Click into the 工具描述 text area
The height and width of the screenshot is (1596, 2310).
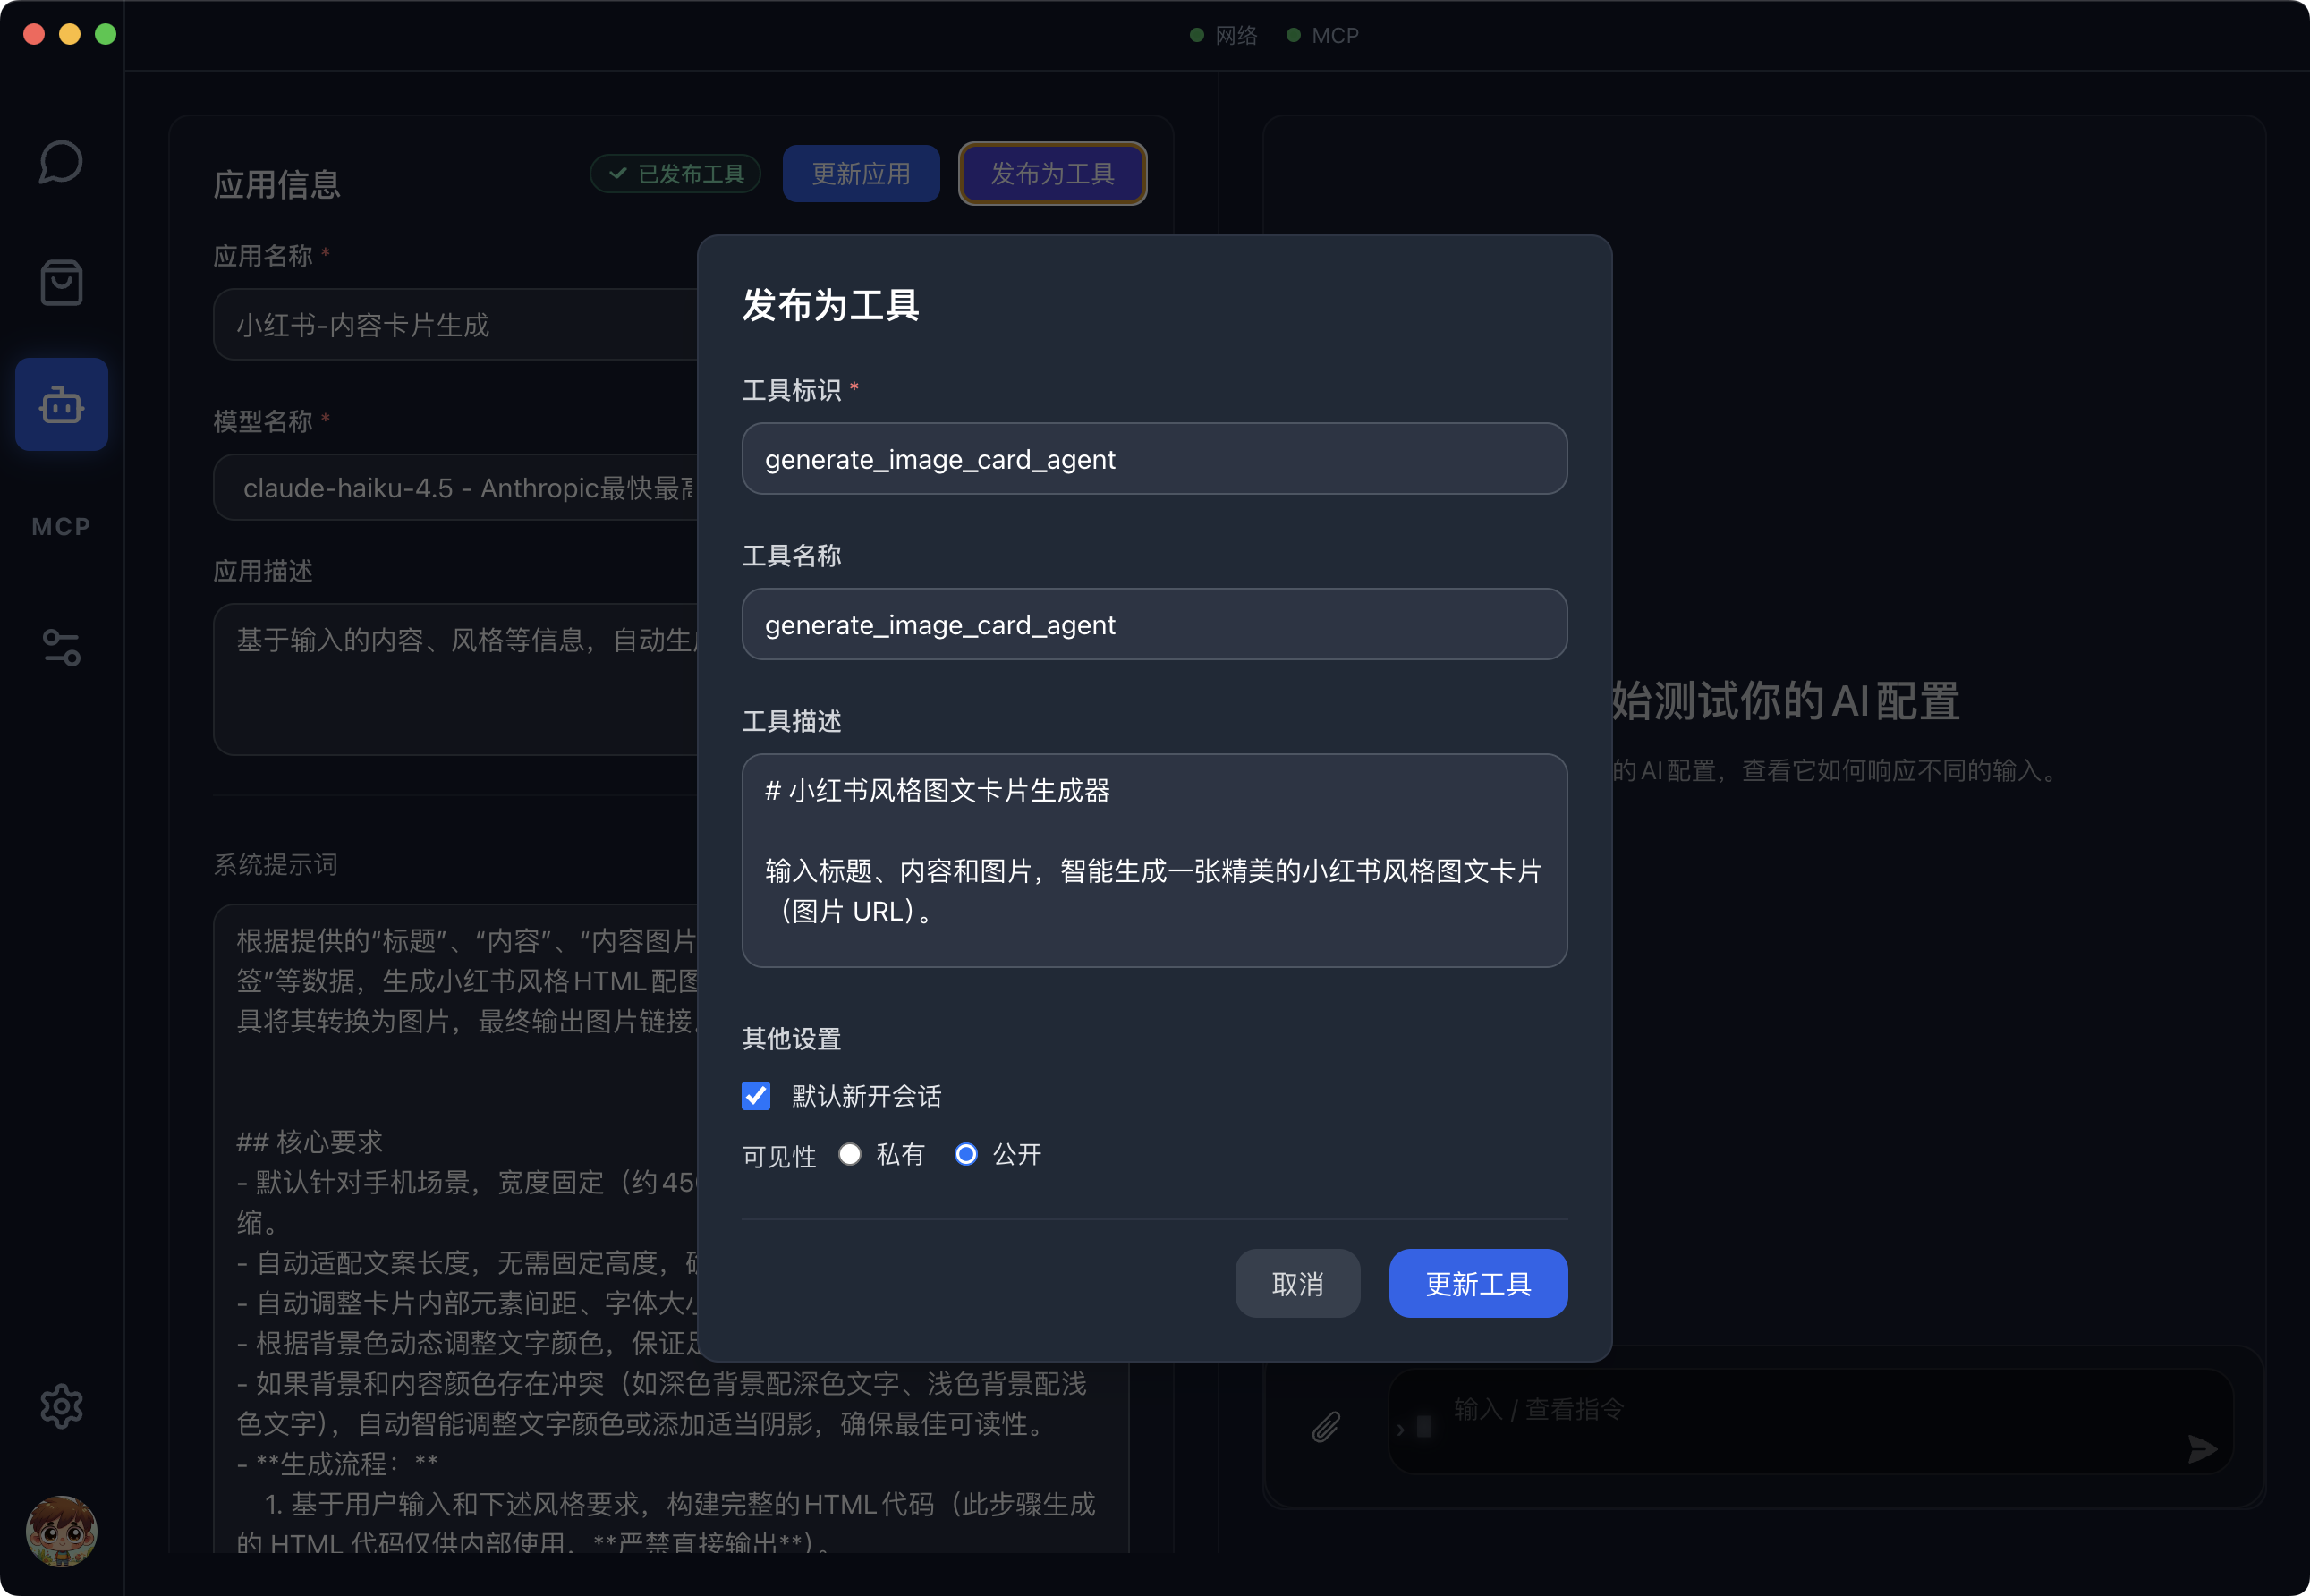point(1154,860)
